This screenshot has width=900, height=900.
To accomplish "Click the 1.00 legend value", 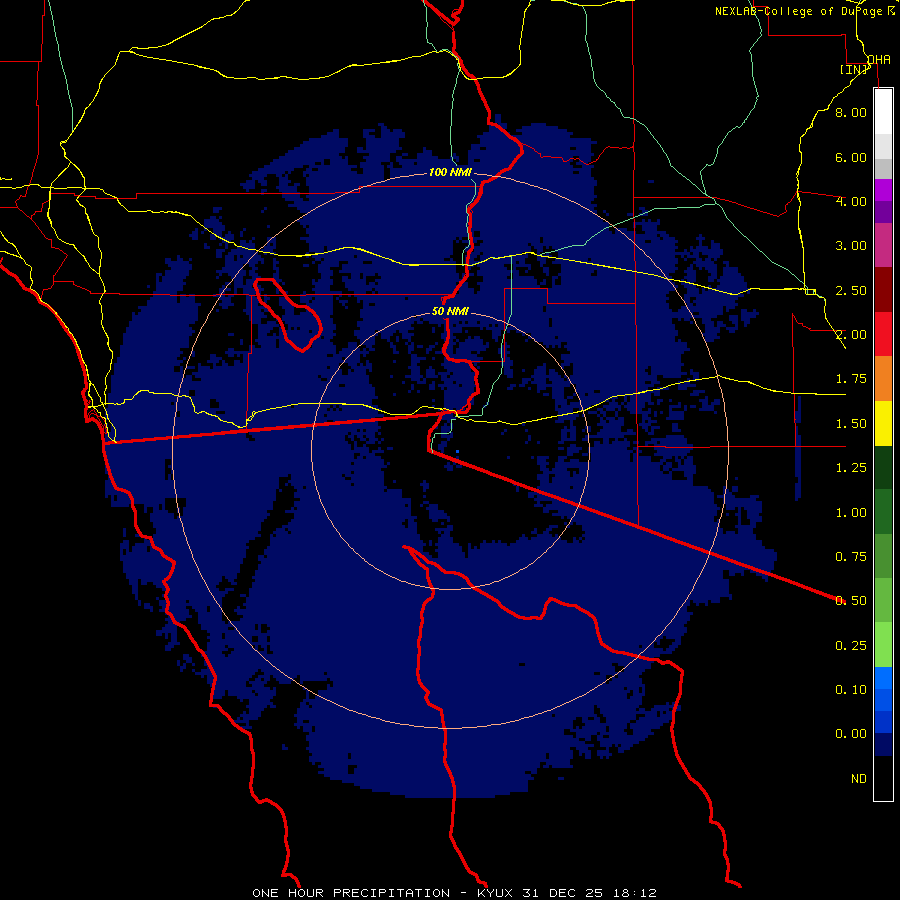I will click(851, 513).
